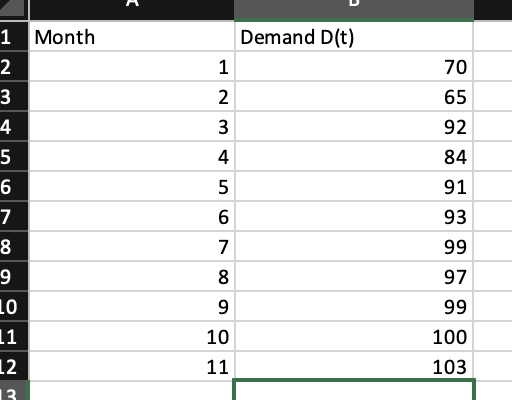Click the cell containing demand value 70
The width and height of the screenshot is (512, 400).
(x=354, y=67)
